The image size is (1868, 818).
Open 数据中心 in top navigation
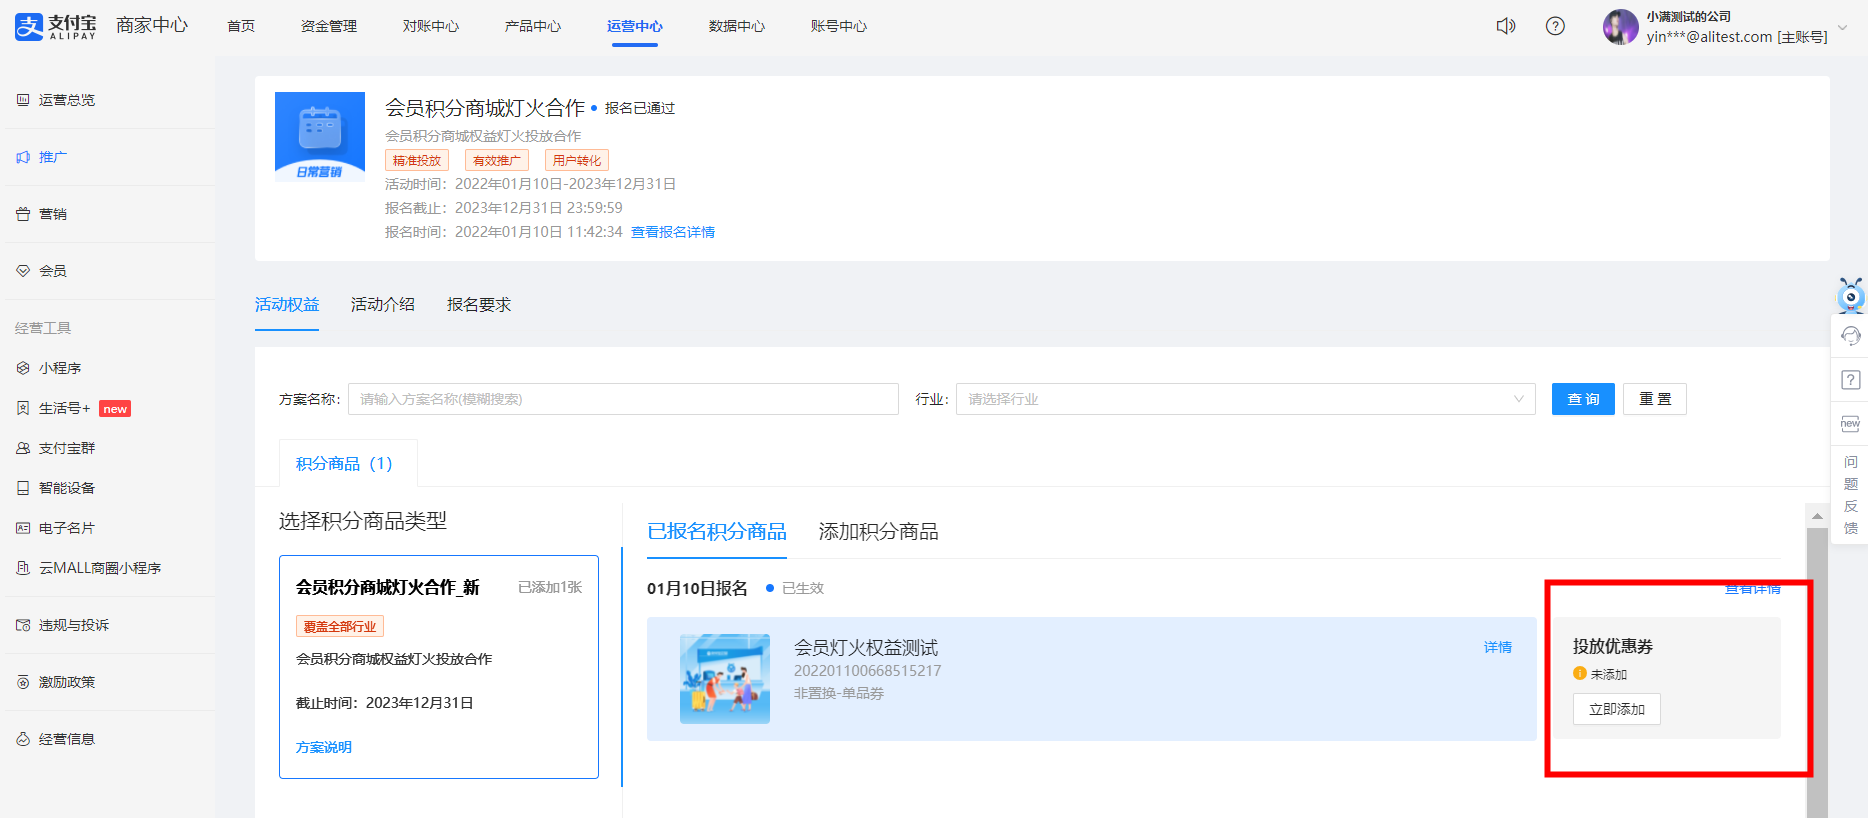tap(737, 26)
